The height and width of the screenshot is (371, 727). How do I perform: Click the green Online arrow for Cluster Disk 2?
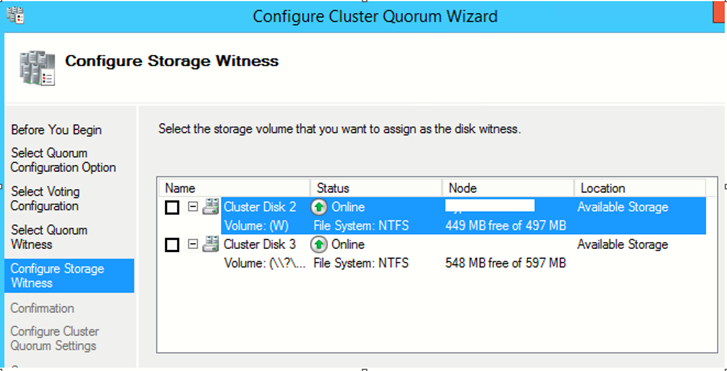pos(319,207)
